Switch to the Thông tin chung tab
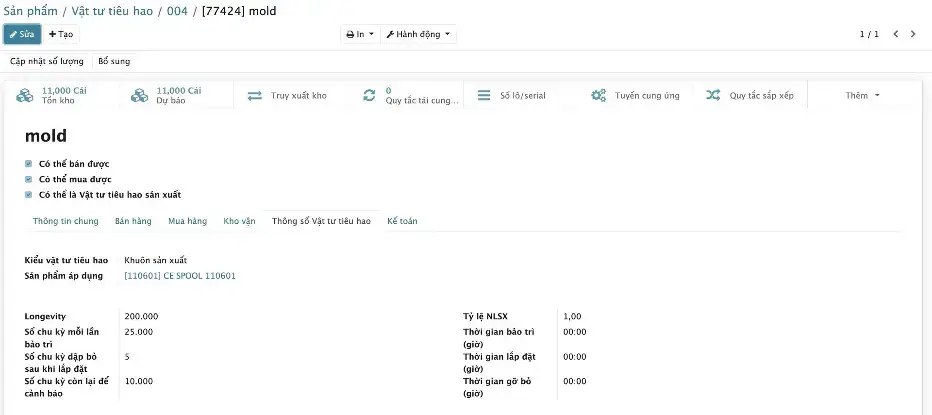 coord(65,221)
